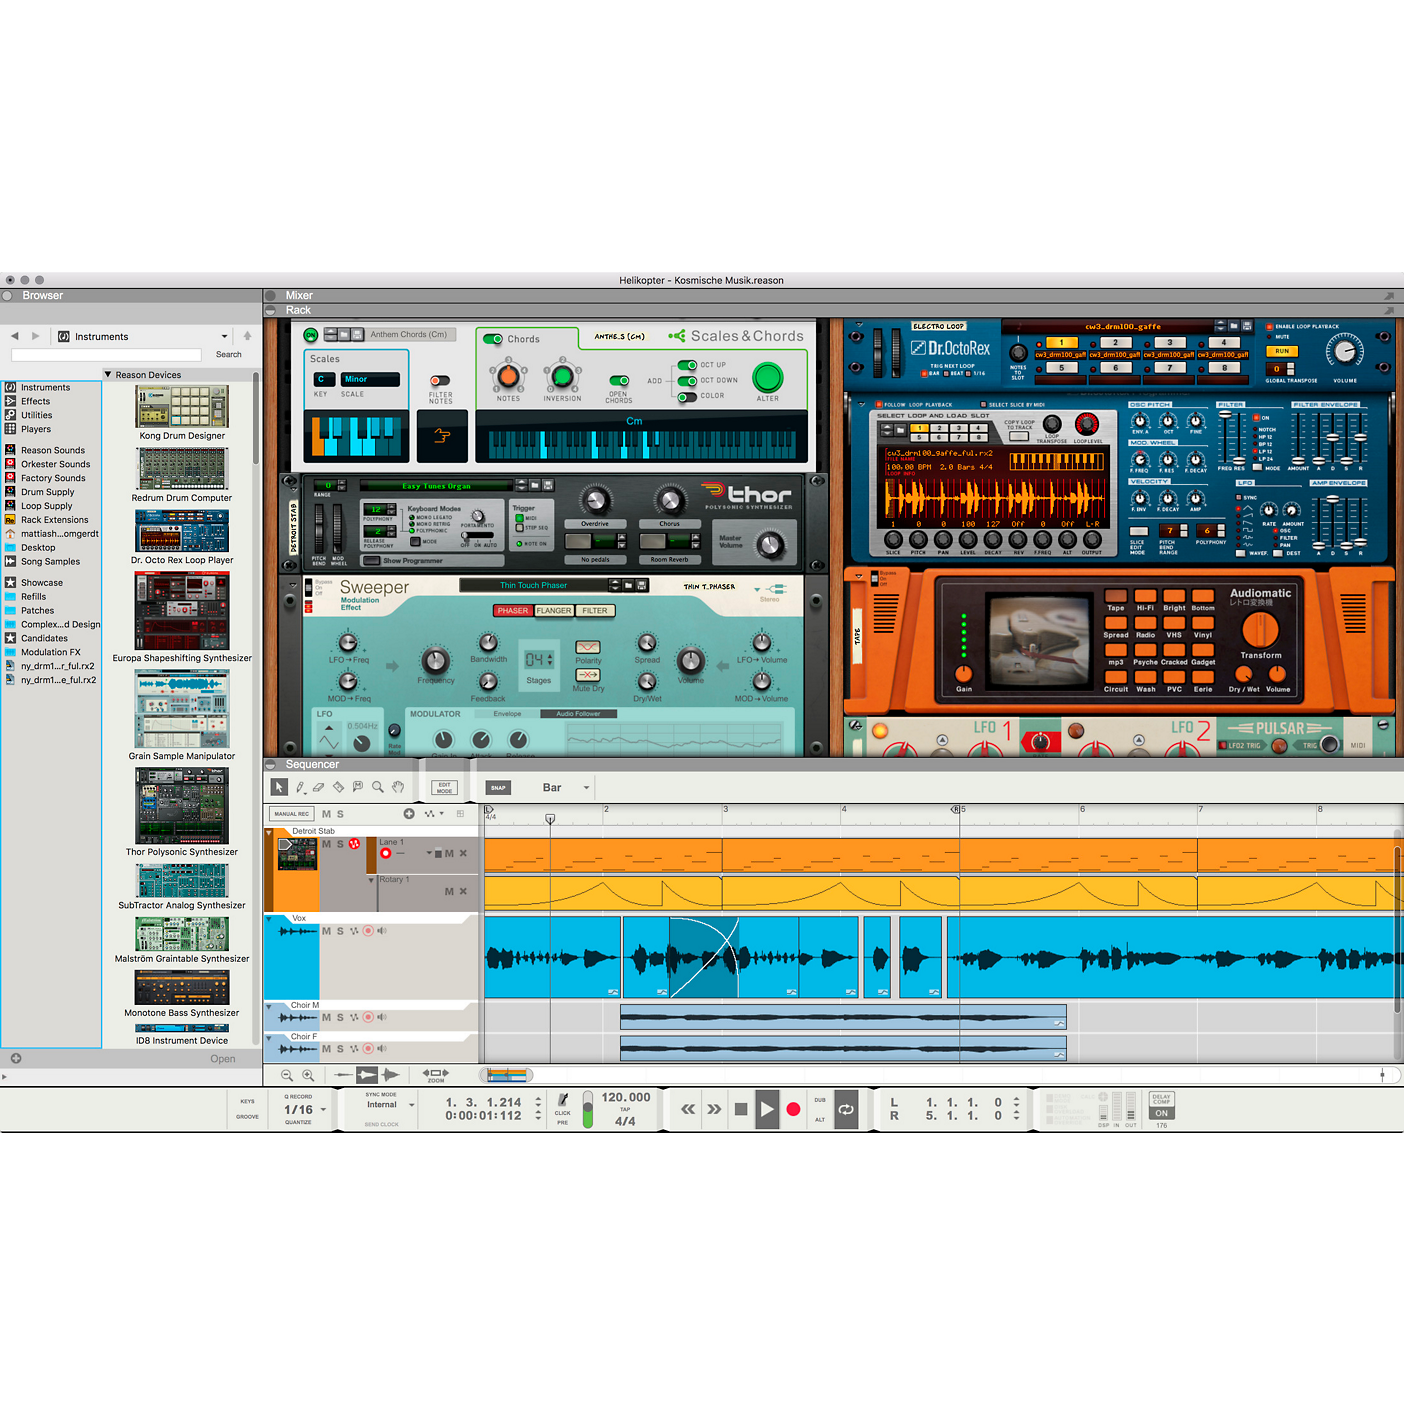The image size is (1404, 1404).
Task: Enable Loop Playback on Dr.OctoRex
Action: (x=1269, y=327)
